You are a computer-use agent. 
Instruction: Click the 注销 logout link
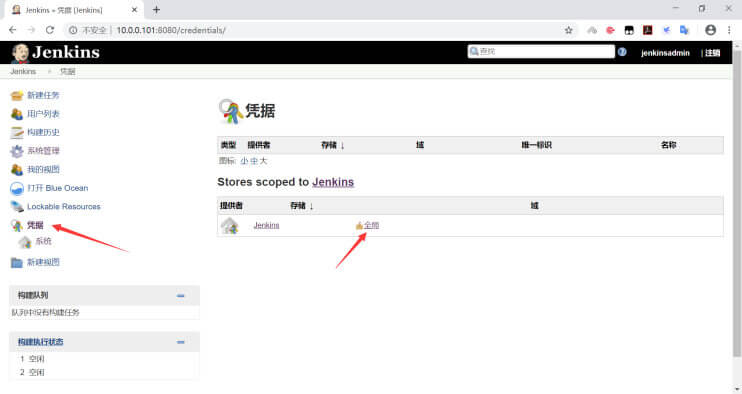pos(712,53)
